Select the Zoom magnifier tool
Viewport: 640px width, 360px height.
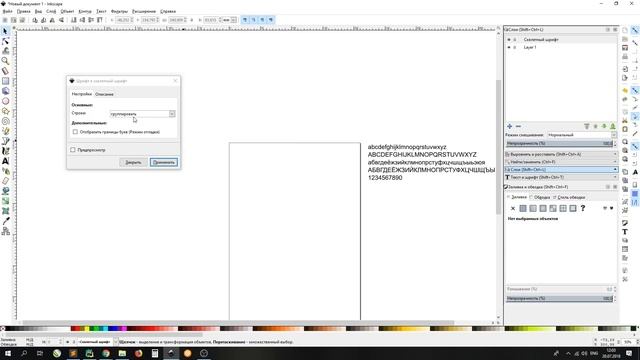5,61
